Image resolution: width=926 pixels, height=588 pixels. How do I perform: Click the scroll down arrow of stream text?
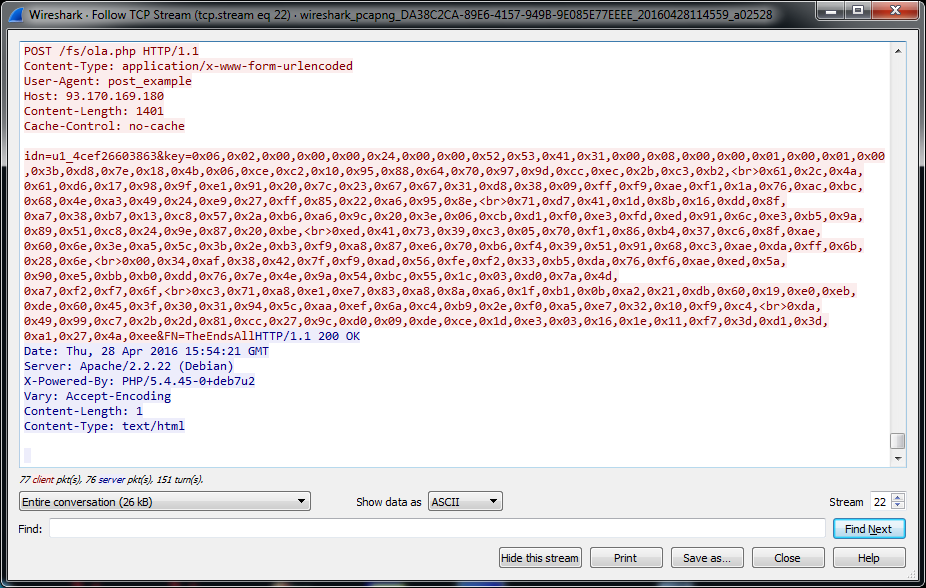898,458
